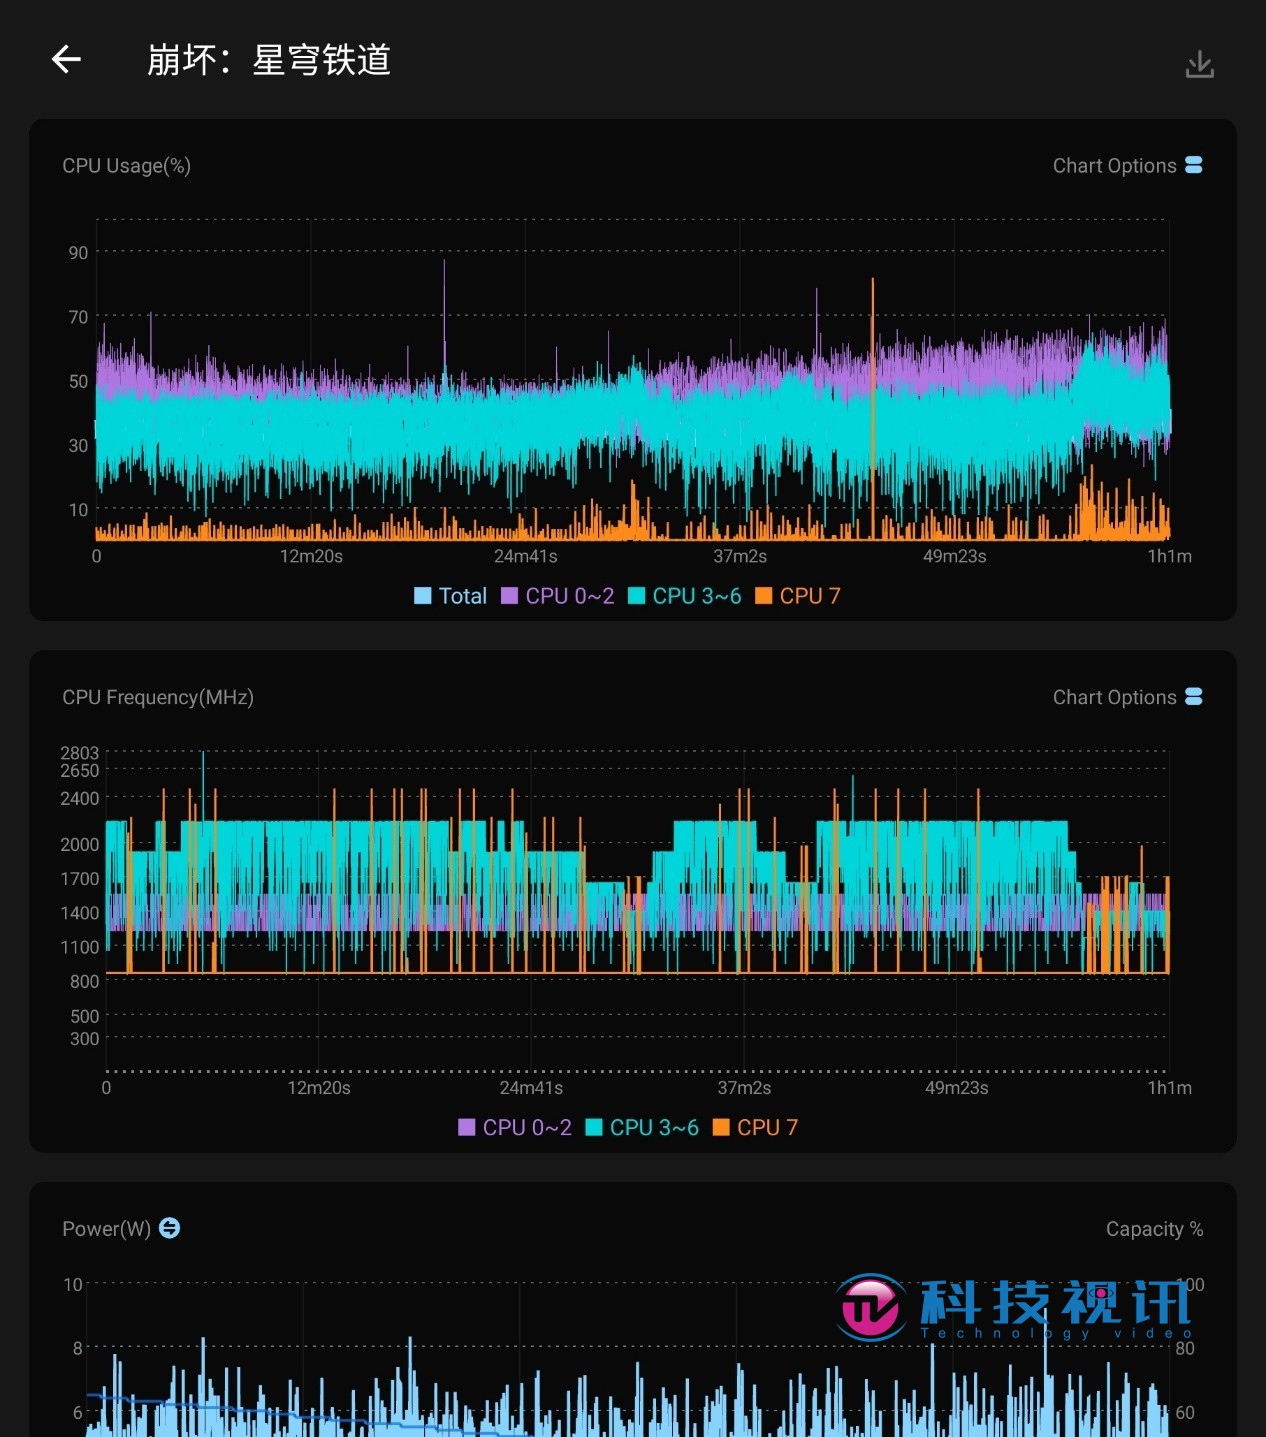
Task: Click the Total legend color square
Action: (423, 596)
